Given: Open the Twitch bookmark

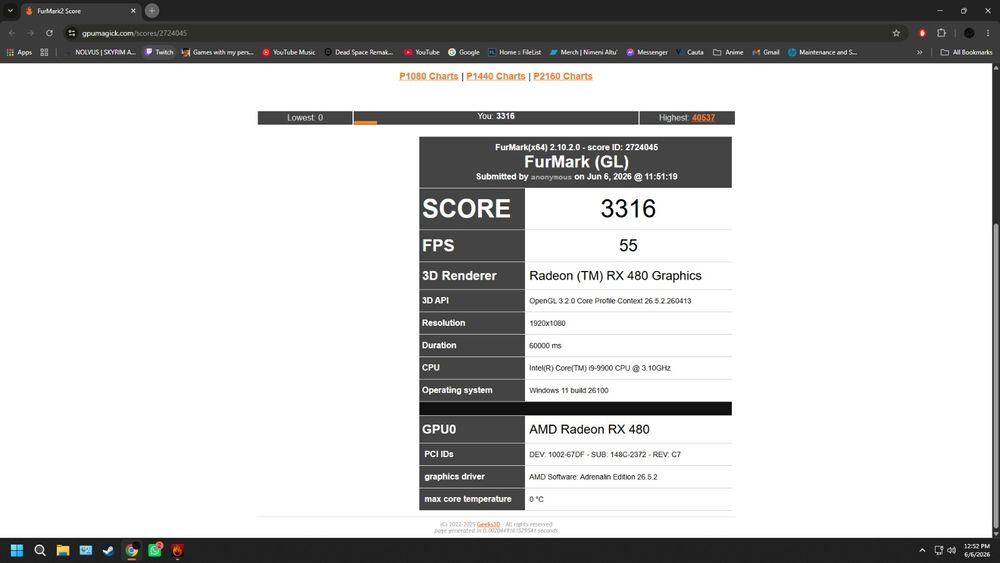Looking at the screenshot, I should (x=159, y=52).
